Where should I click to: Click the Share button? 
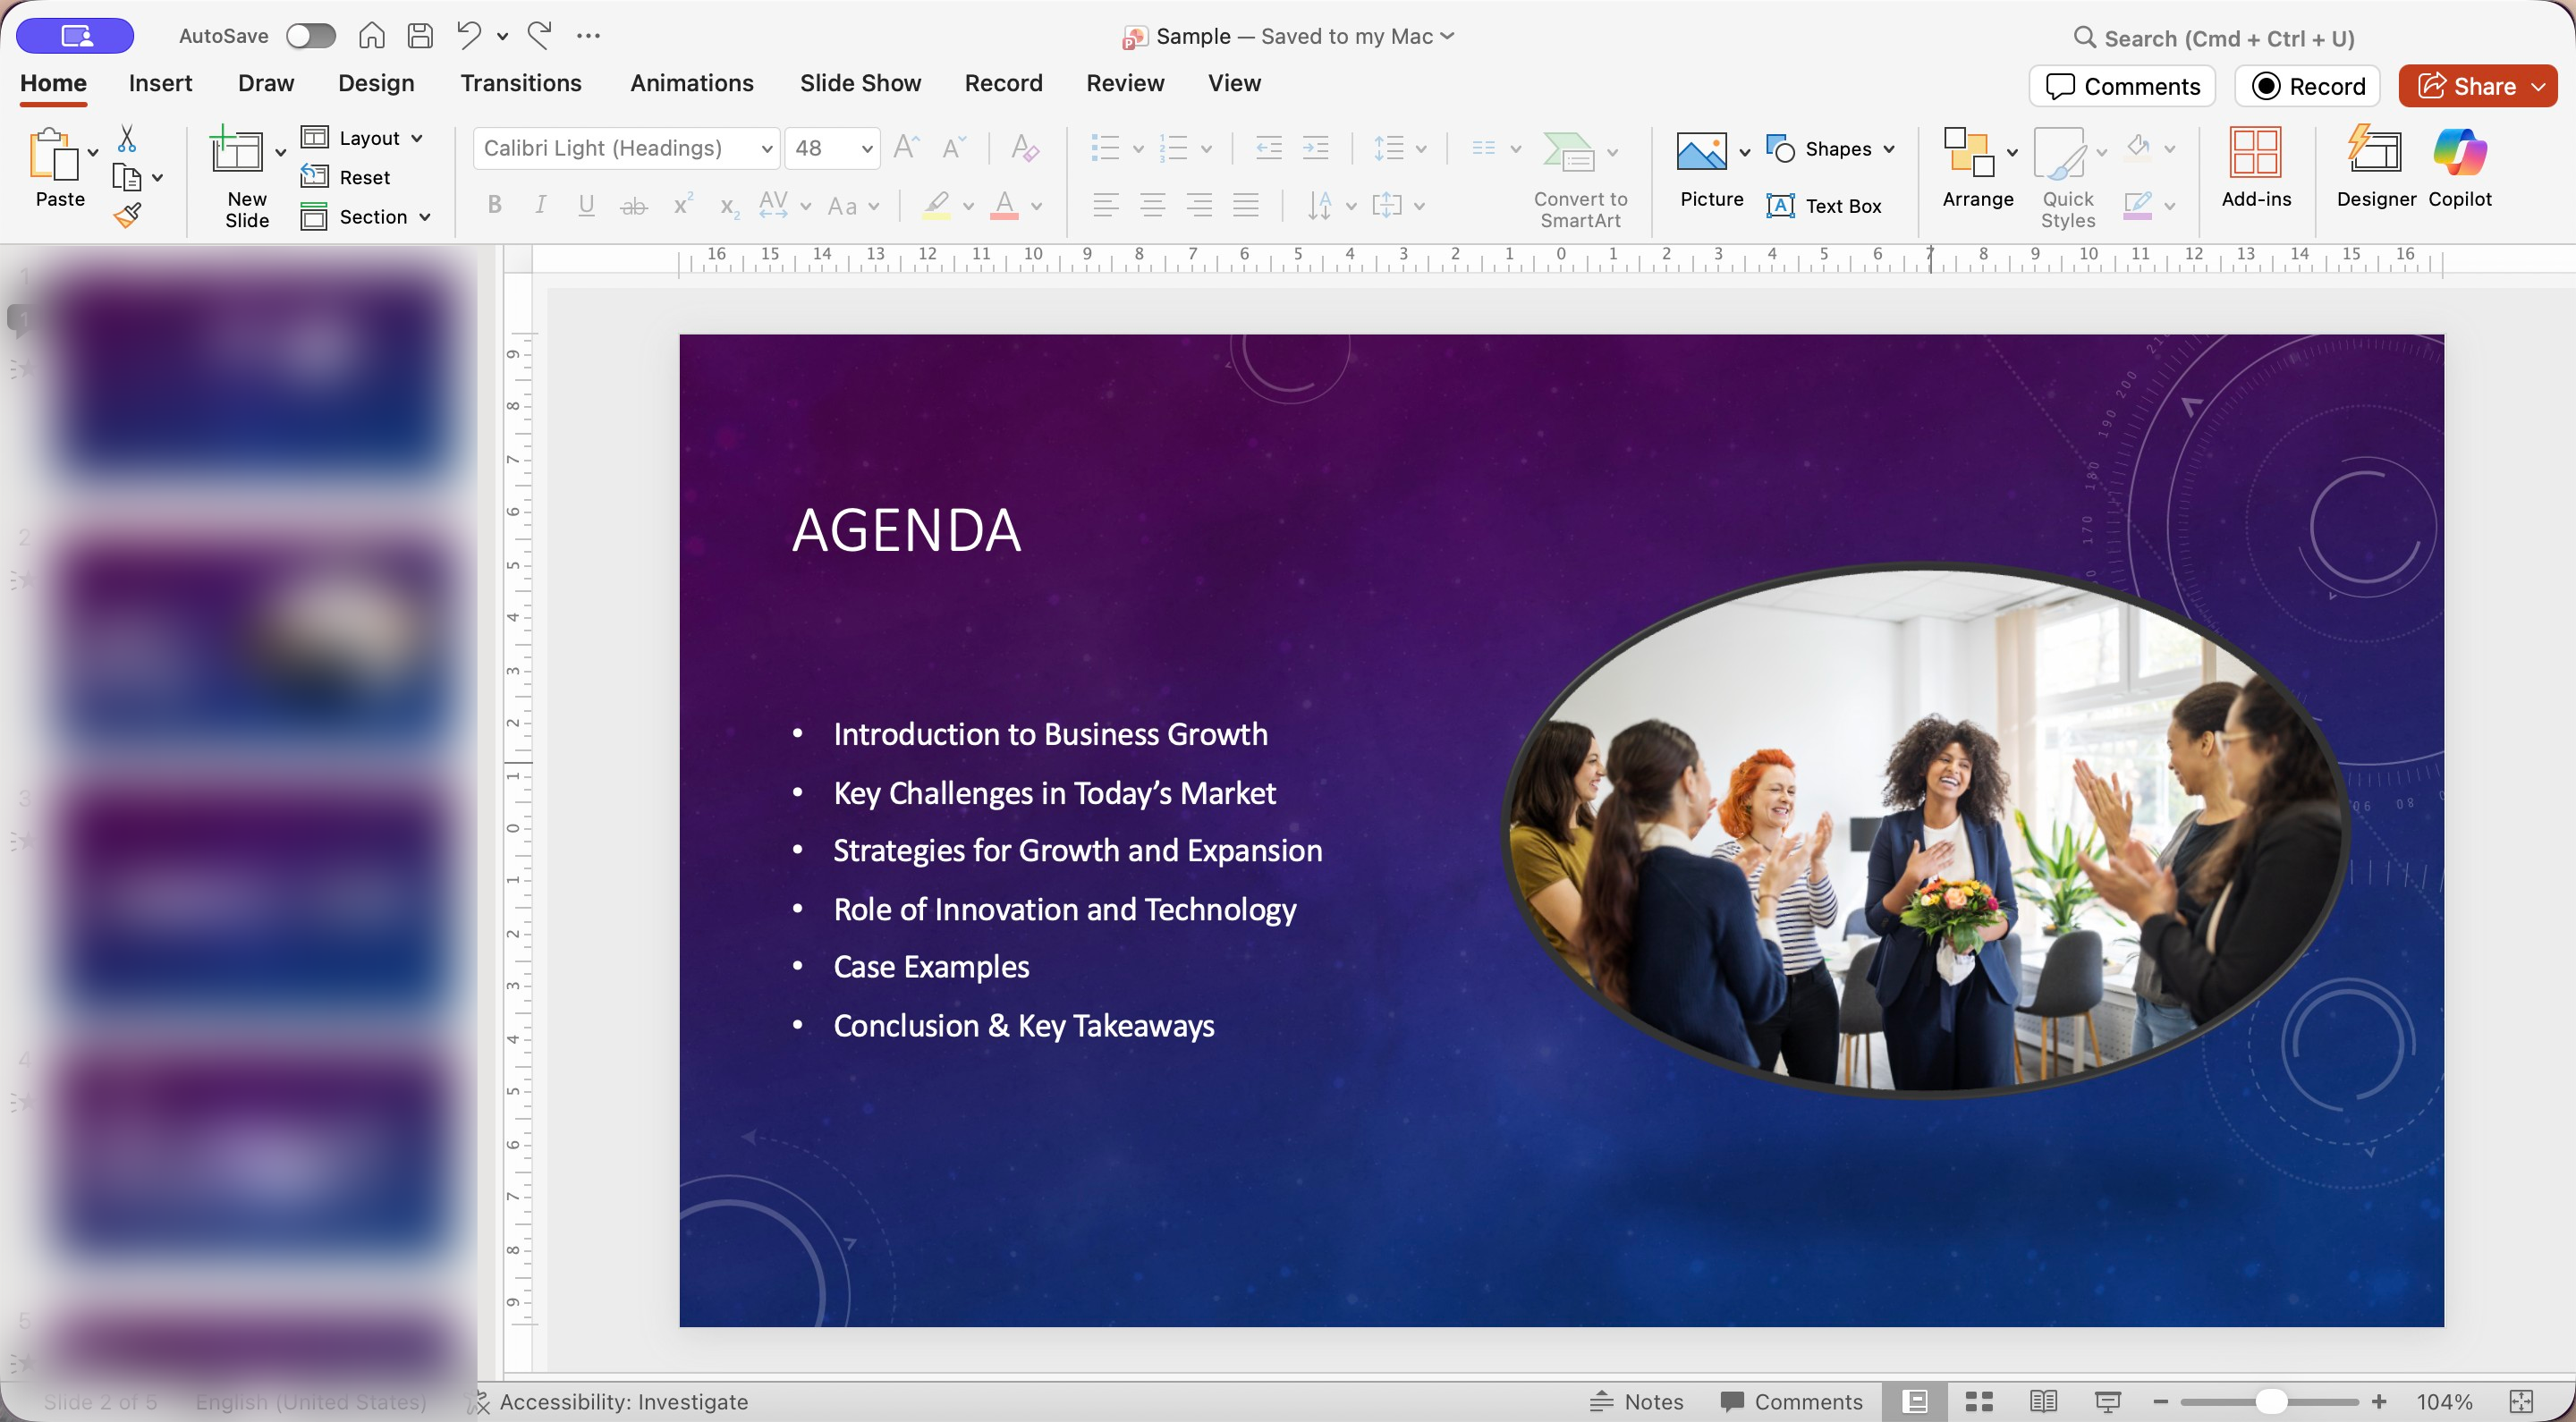click(2466, 86)
